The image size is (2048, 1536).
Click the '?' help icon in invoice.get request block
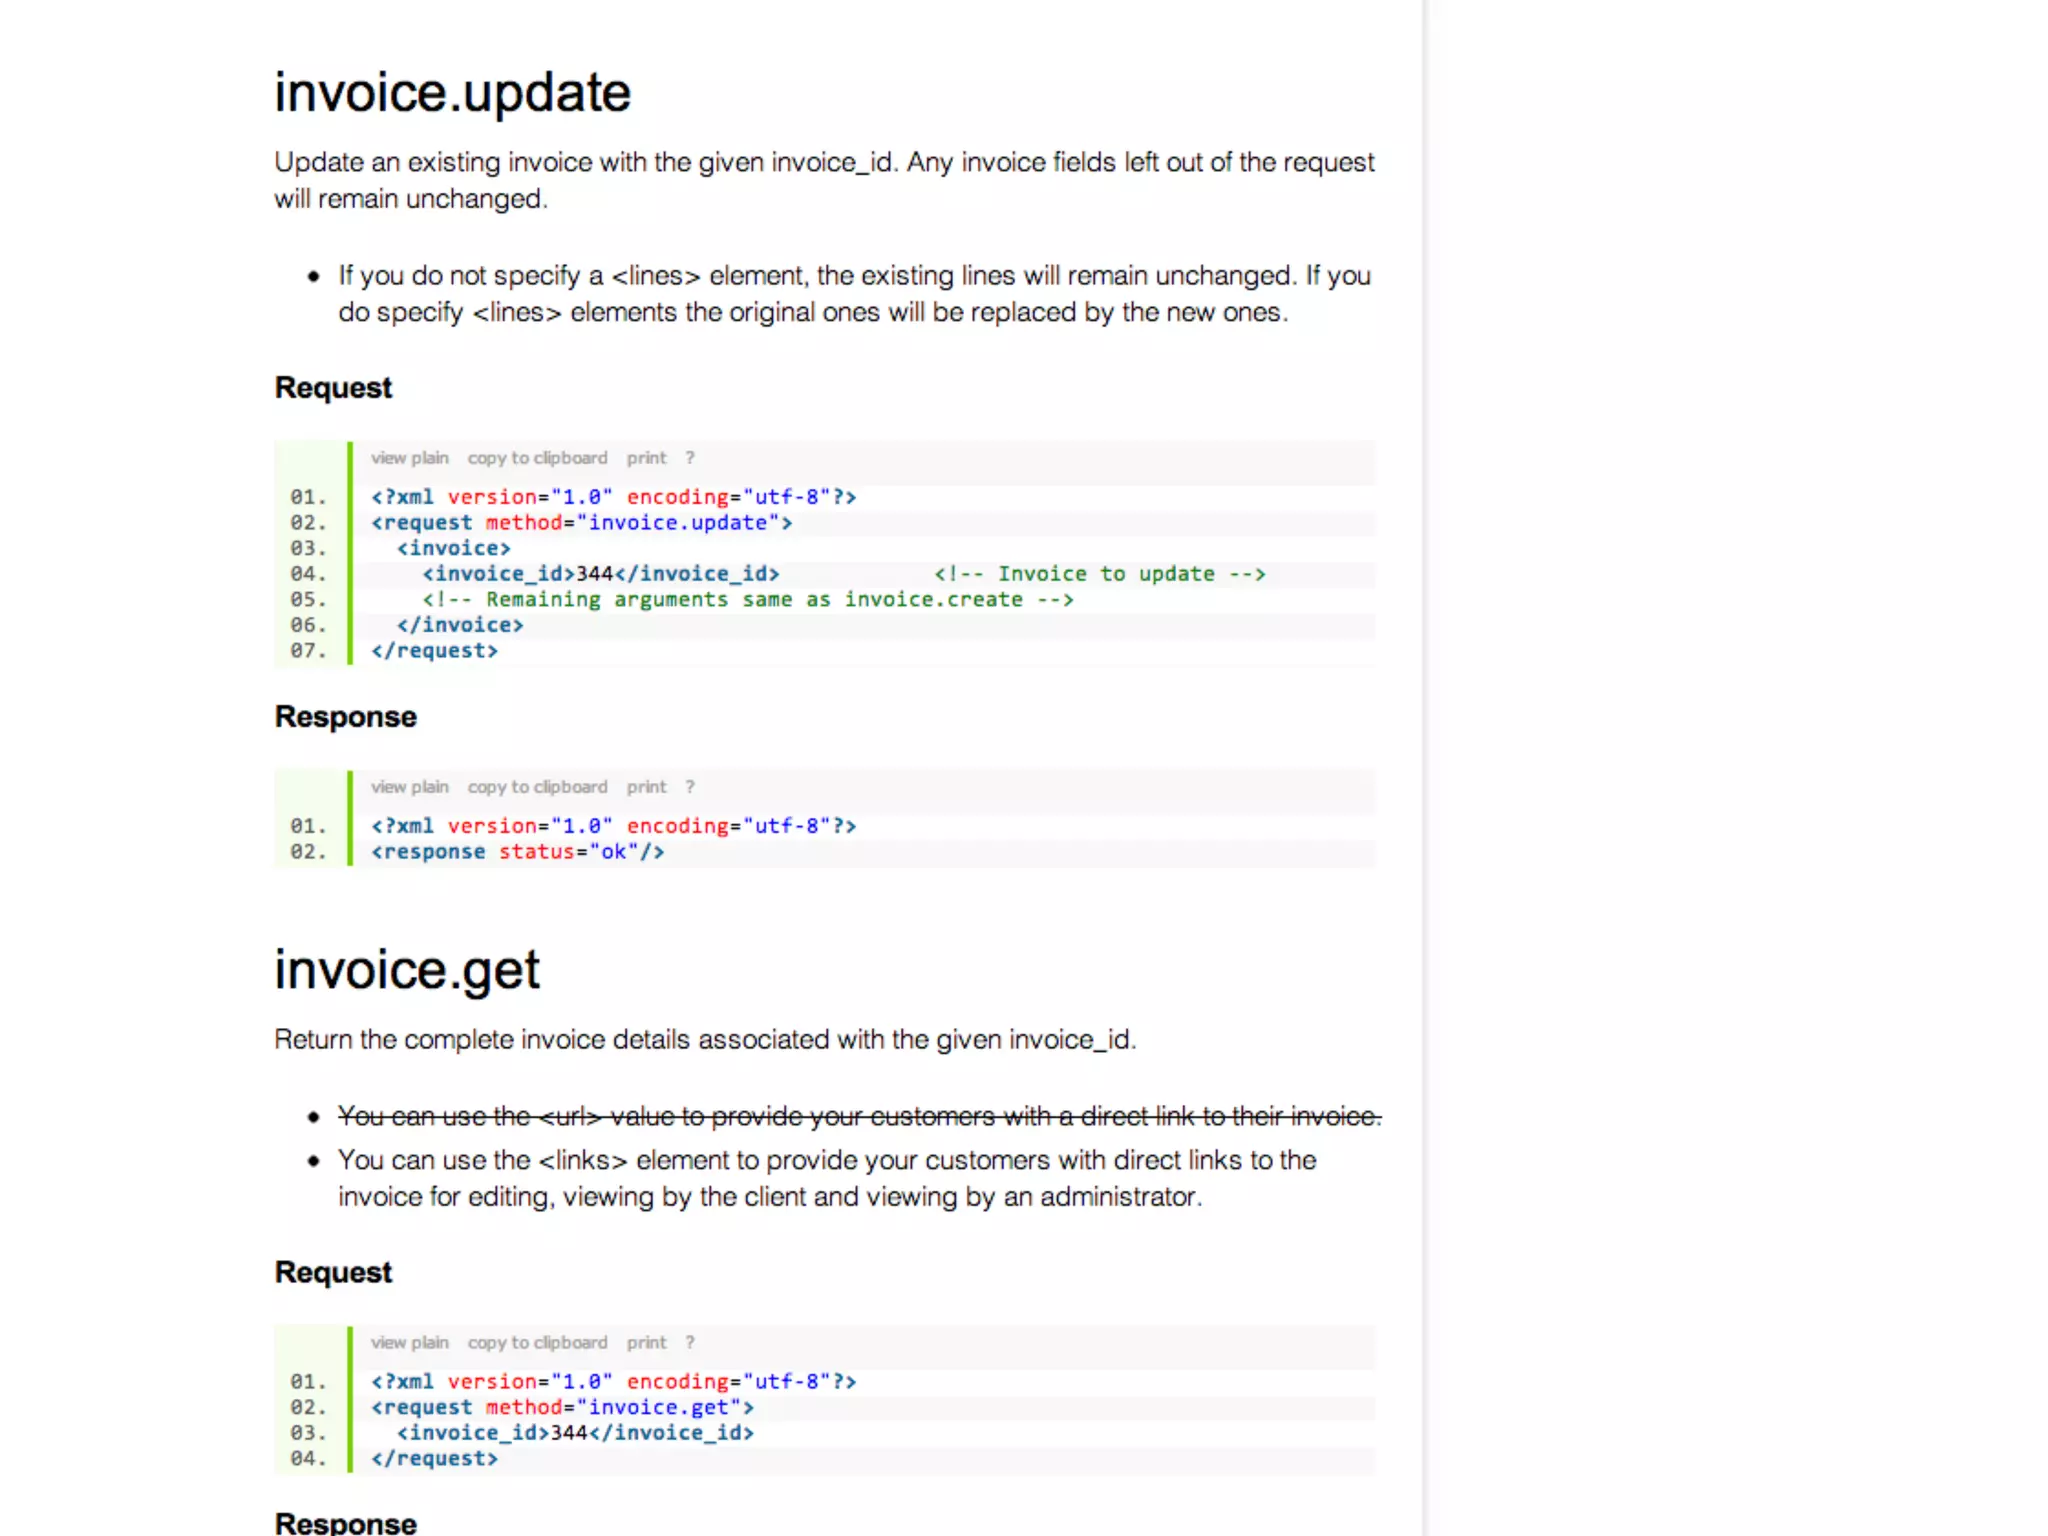690,1342
